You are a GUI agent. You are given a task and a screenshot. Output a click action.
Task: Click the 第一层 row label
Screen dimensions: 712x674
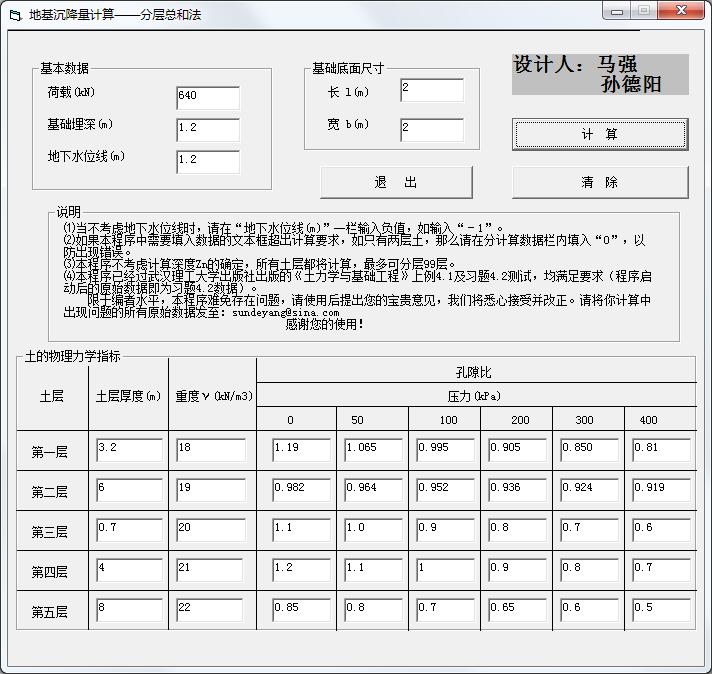(x=49, y=452)
